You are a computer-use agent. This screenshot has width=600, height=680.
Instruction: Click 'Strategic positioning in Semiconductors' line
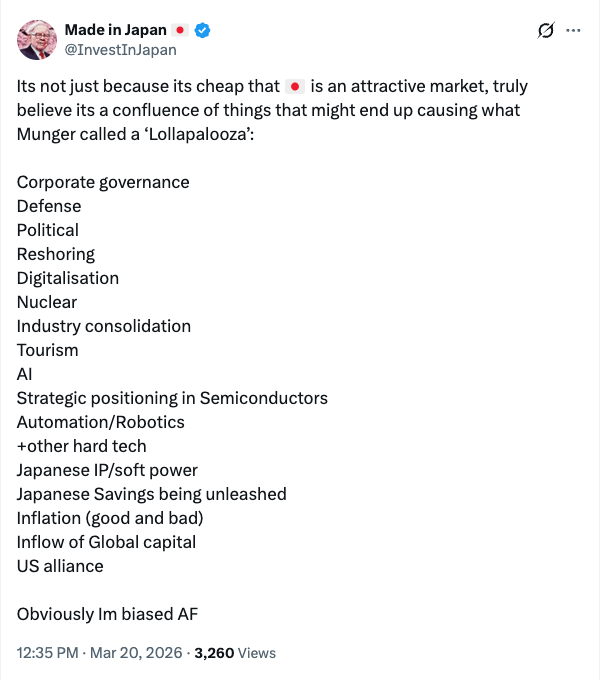[172, 398]
